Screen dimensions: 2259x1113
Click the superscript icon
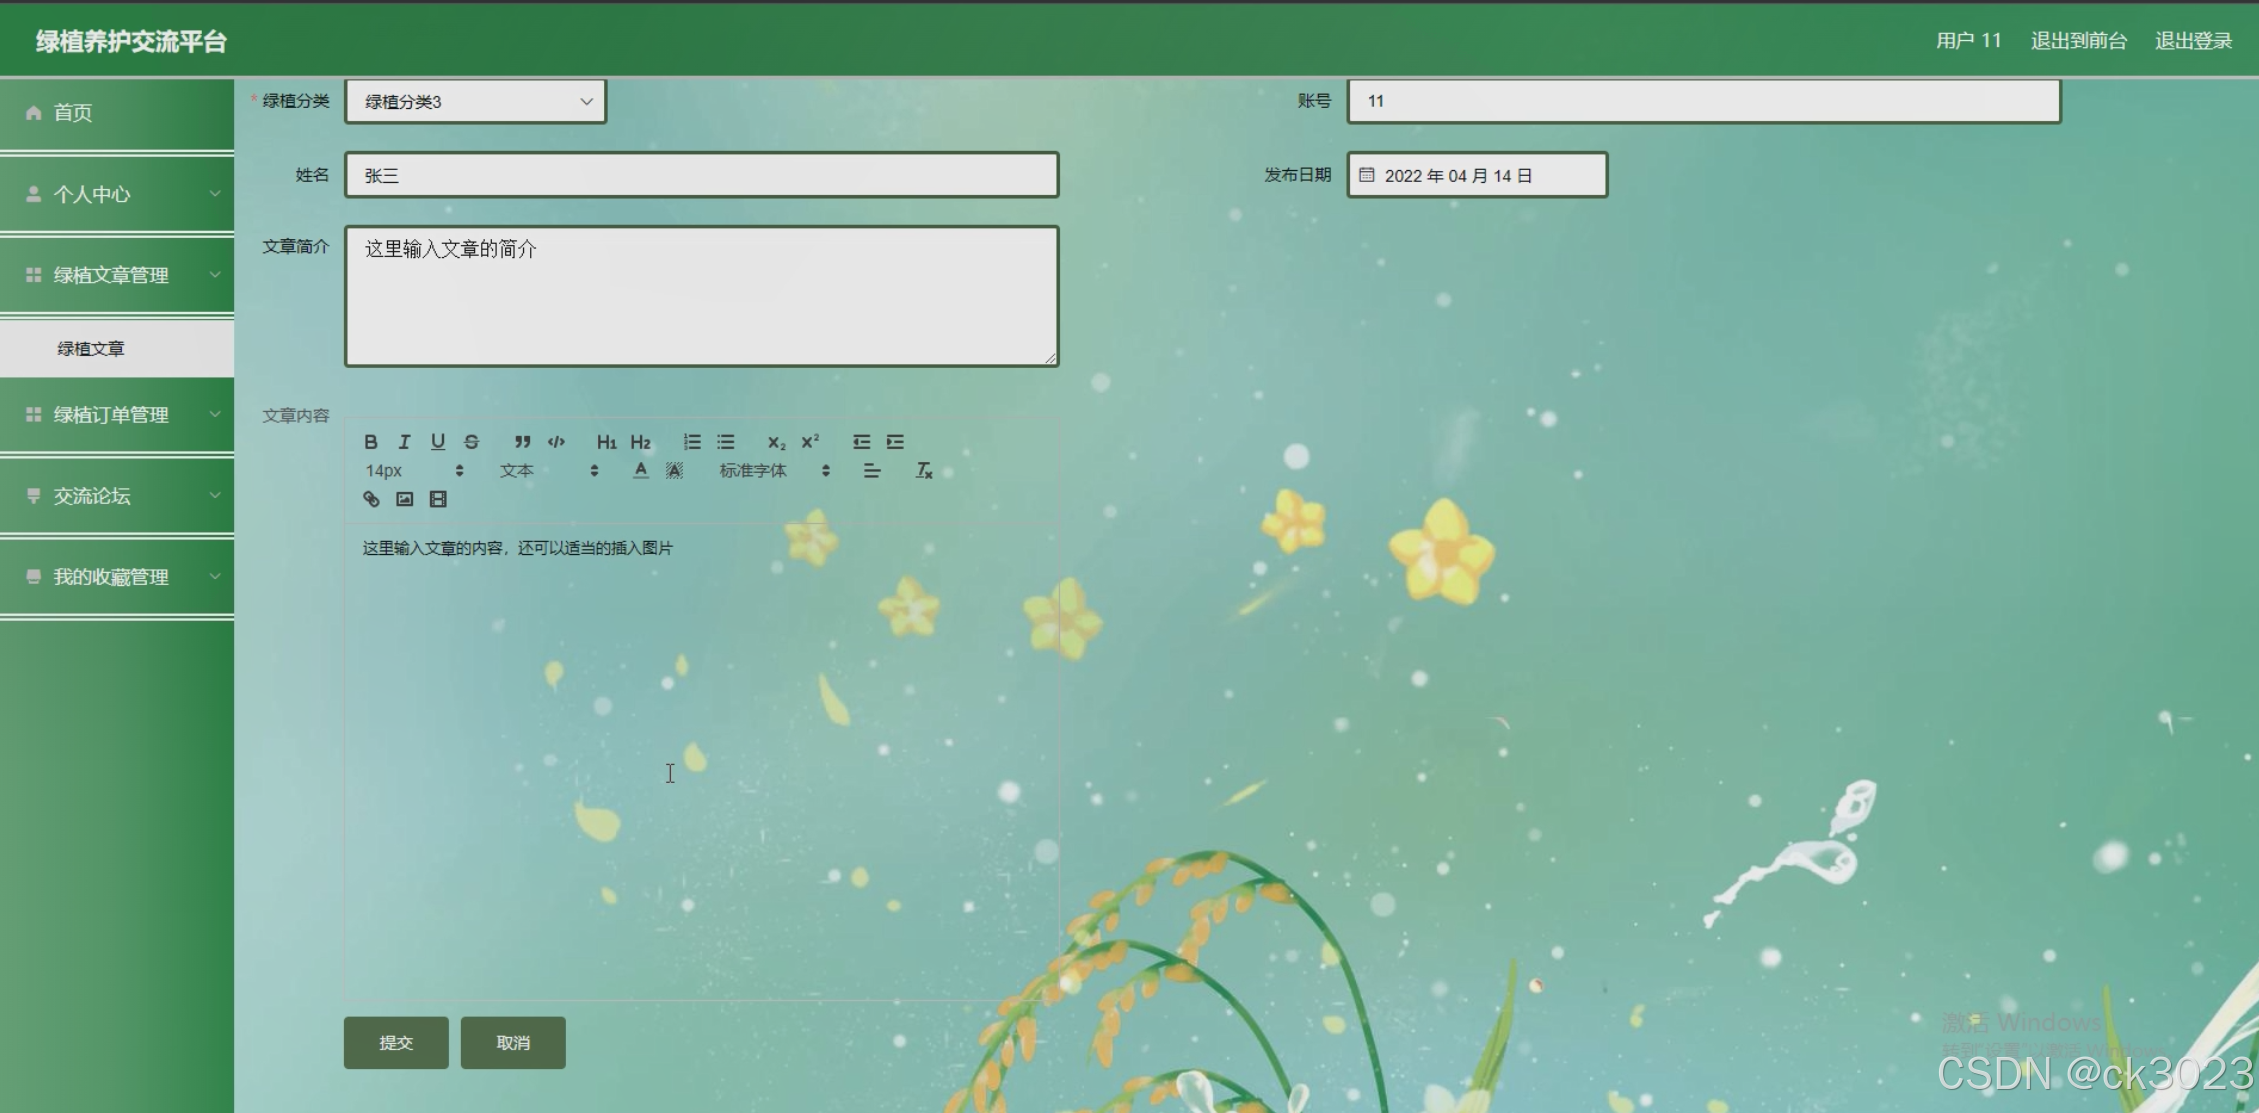810,441
